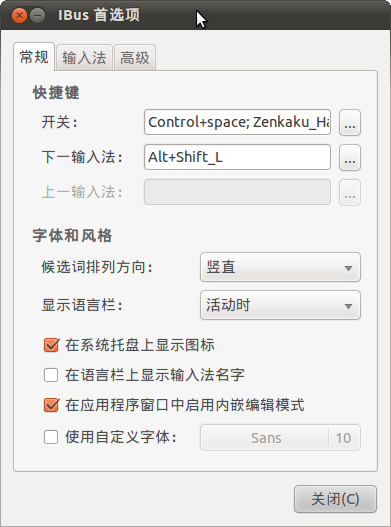
Task: Open the Sans 10 font chooser button
Action: tap(280, 438)
